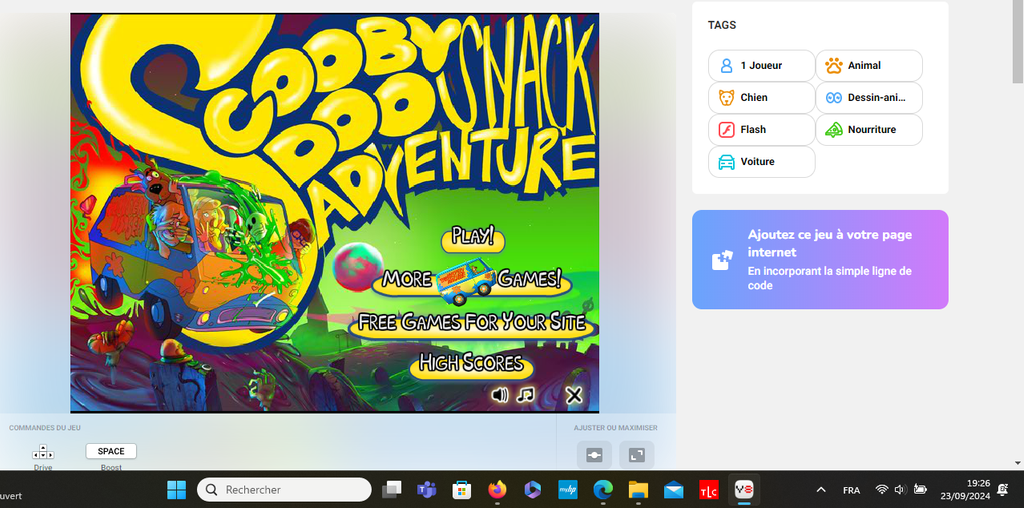Click the Rechercher taskbar search box
1024x508 pixels.
[285, 490]
